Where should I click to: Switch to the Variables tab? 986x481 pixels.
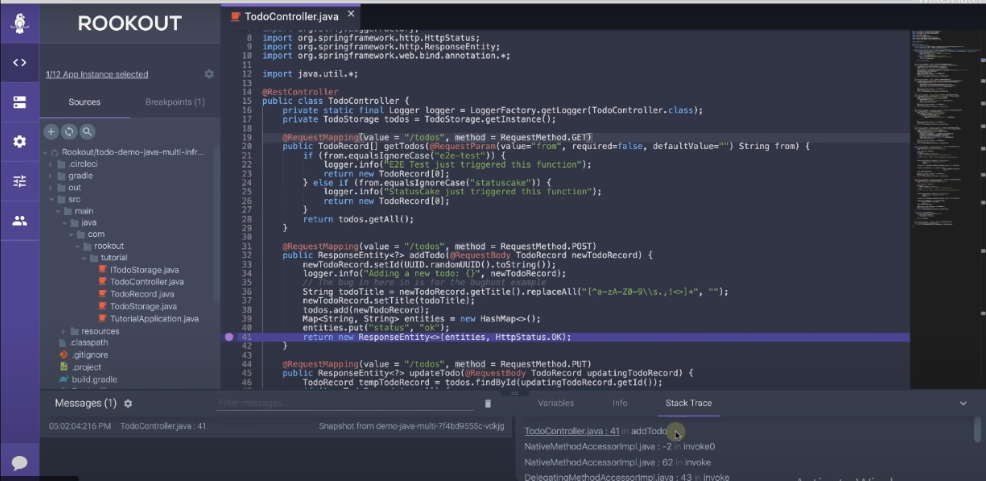(x=556, y=403)
